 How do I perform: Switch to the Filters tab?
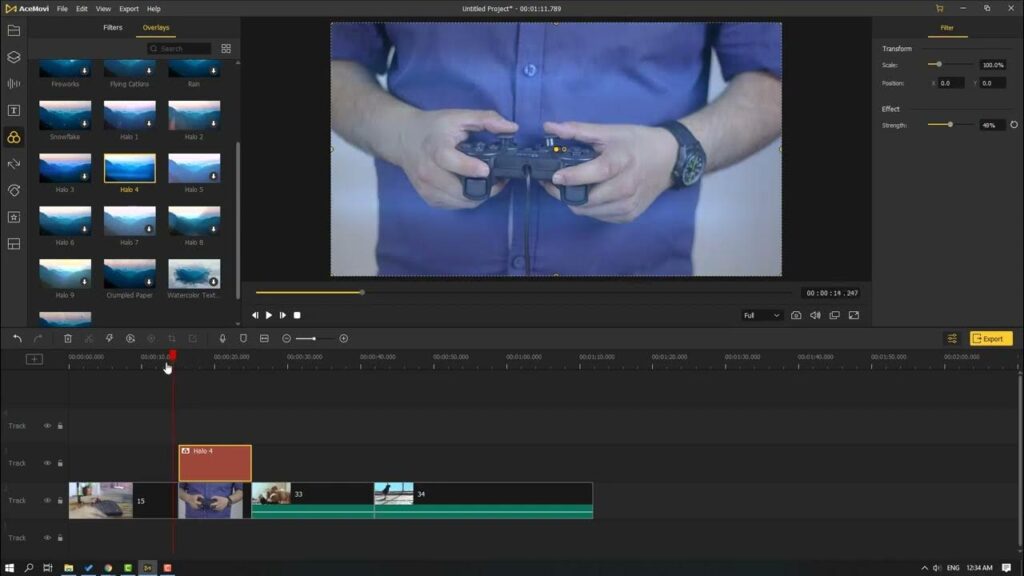(112, 27)
